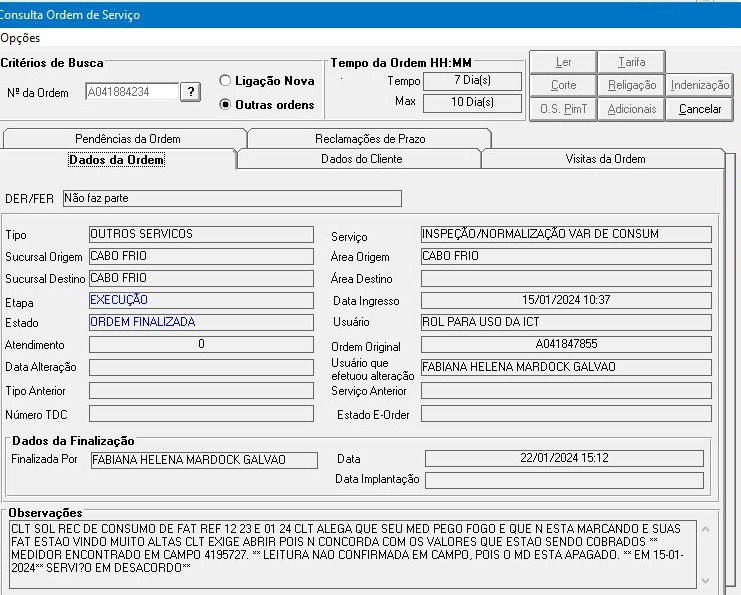Click the question mark lookup button
741x595 pixels.
191,92
